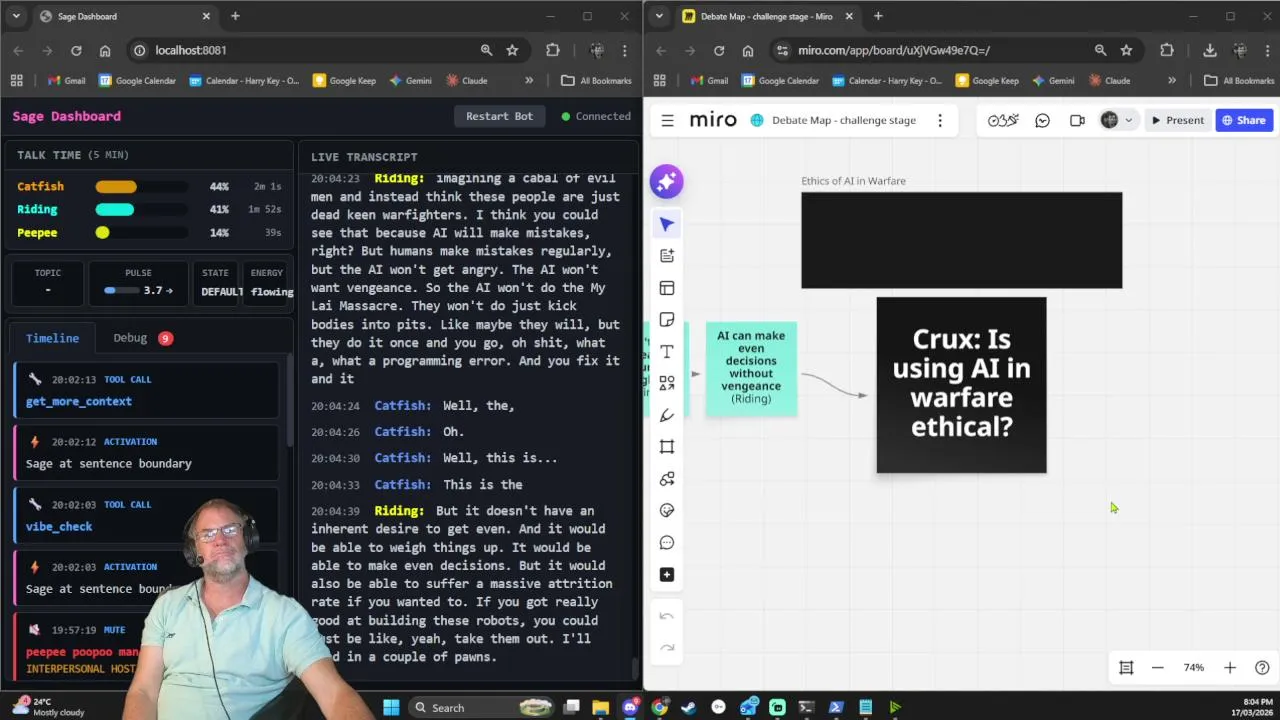Click Miro zoom level 74% value

(x=1193, y=667)
